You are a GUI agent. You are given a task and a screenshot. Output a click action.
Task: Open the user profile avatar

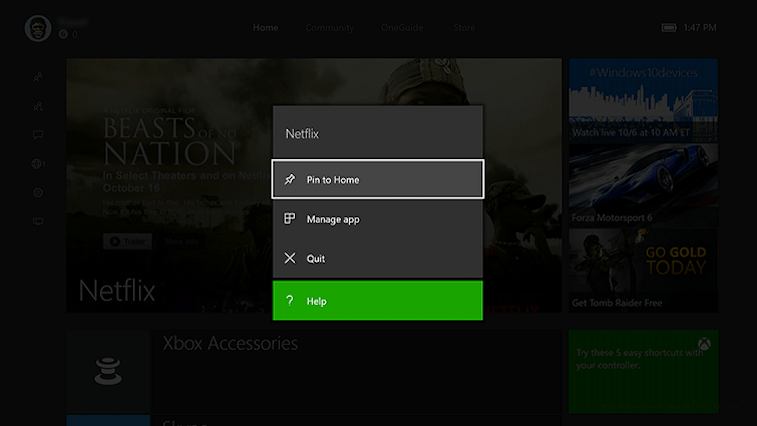click(x=38, y=28)
